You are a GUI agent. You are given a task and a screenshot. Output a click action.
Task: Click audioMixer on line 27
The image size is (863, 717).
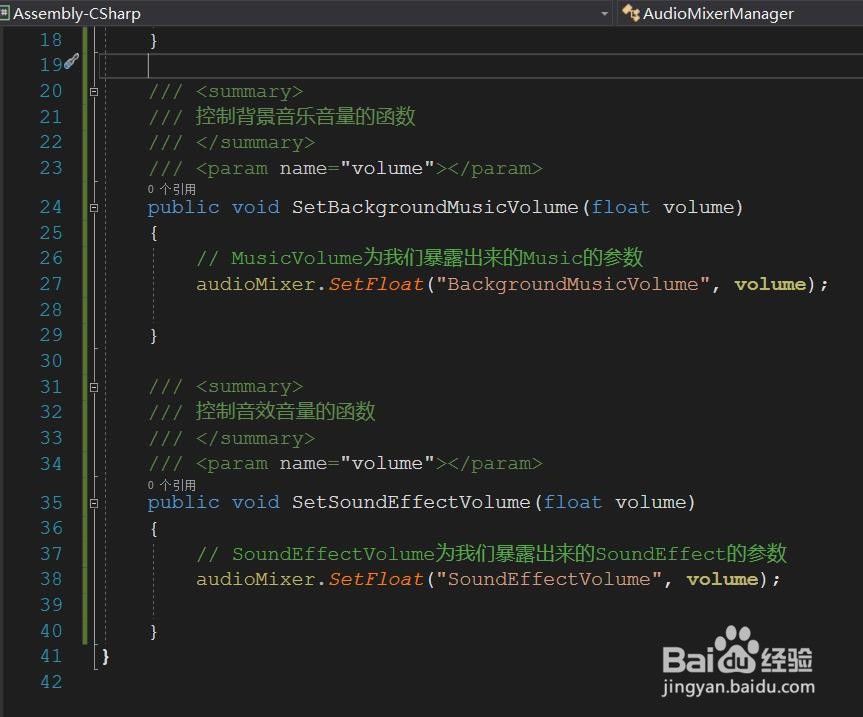pyautogui.click(x=256, y=284)
